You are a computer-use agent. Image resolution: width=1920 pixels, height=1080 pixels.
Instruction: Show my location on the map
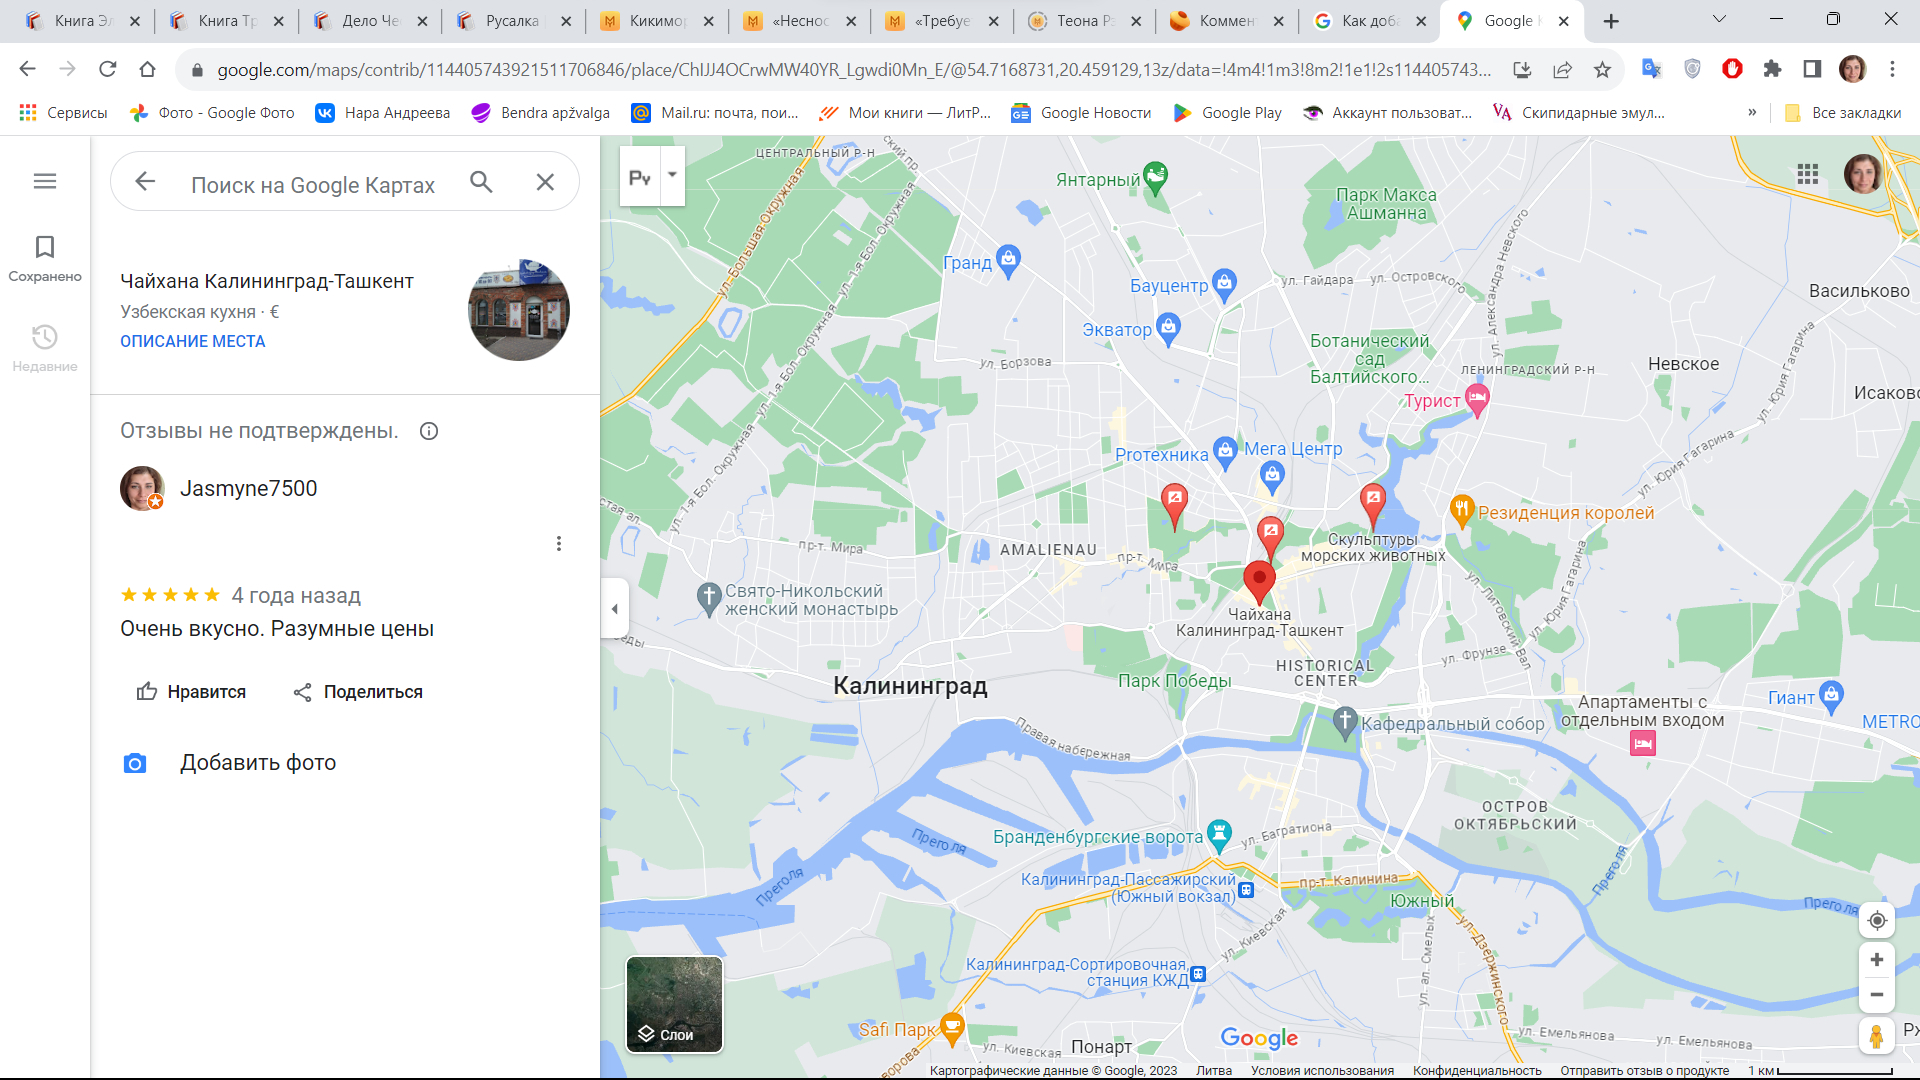coord(1877,920)
